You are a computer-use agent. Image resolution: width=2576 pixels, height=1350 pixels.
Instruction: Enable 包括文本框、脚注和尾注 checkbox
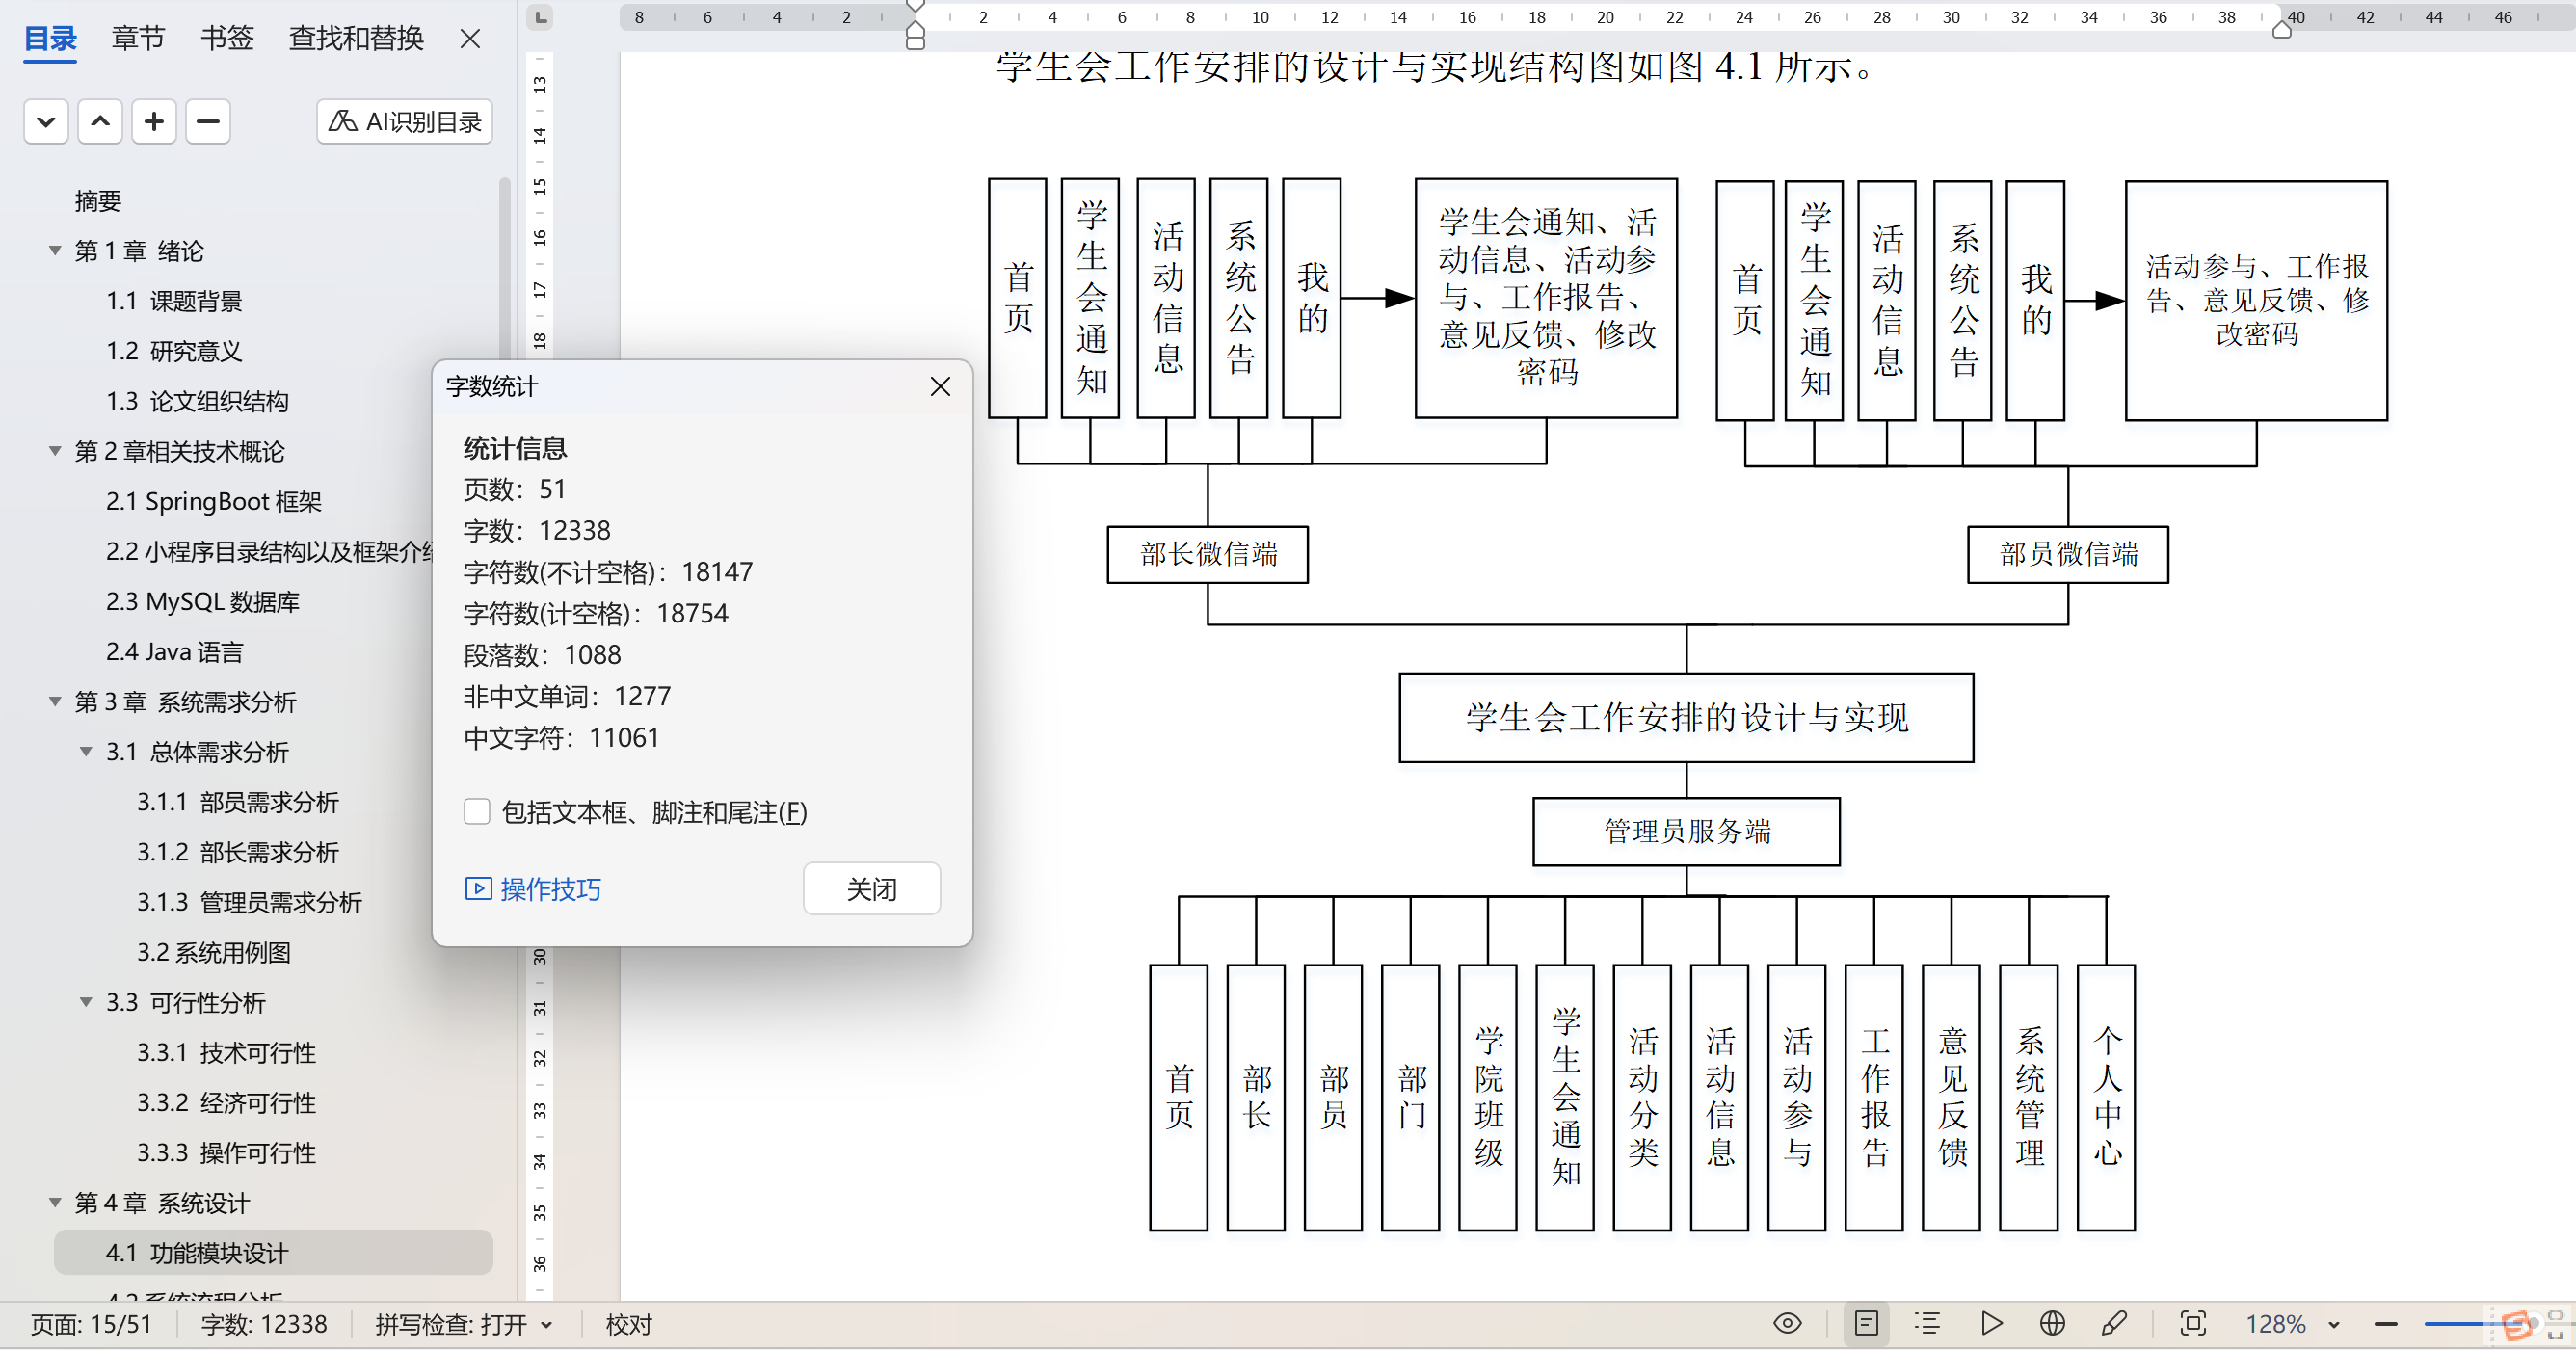point(477,812)
